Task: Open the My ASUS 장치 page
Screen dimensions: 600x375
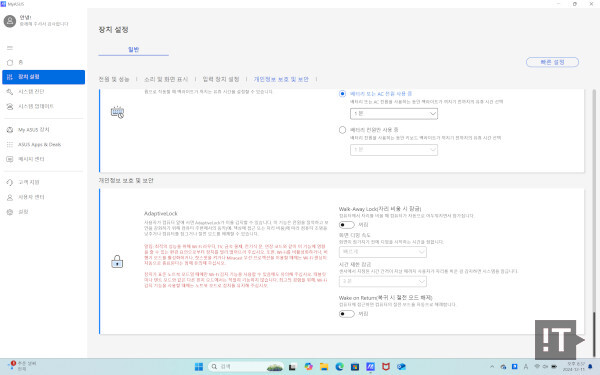Action: pos(43,130)
